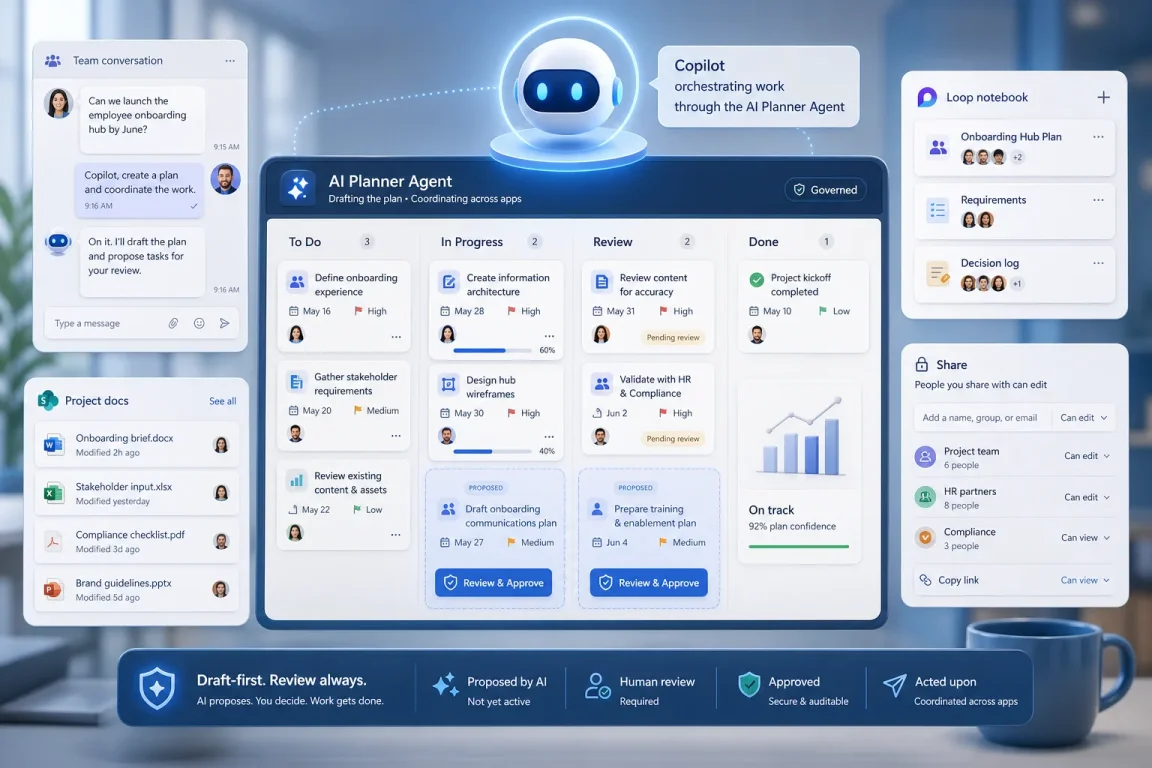This screenshot has height=768, width=1152.
Task: Open options on Review existing content card
Action: point(396,535)
